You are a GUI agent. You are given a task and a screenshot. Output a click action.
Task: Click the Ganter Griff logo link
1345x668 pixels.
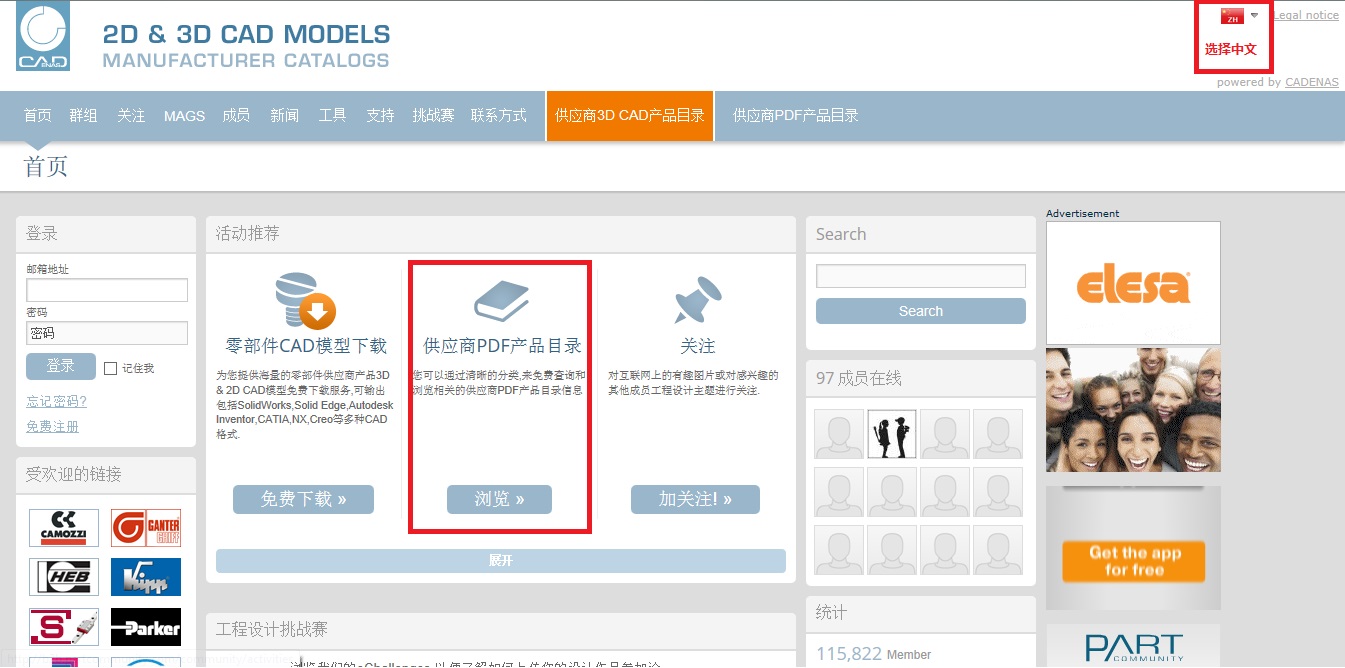146,527
